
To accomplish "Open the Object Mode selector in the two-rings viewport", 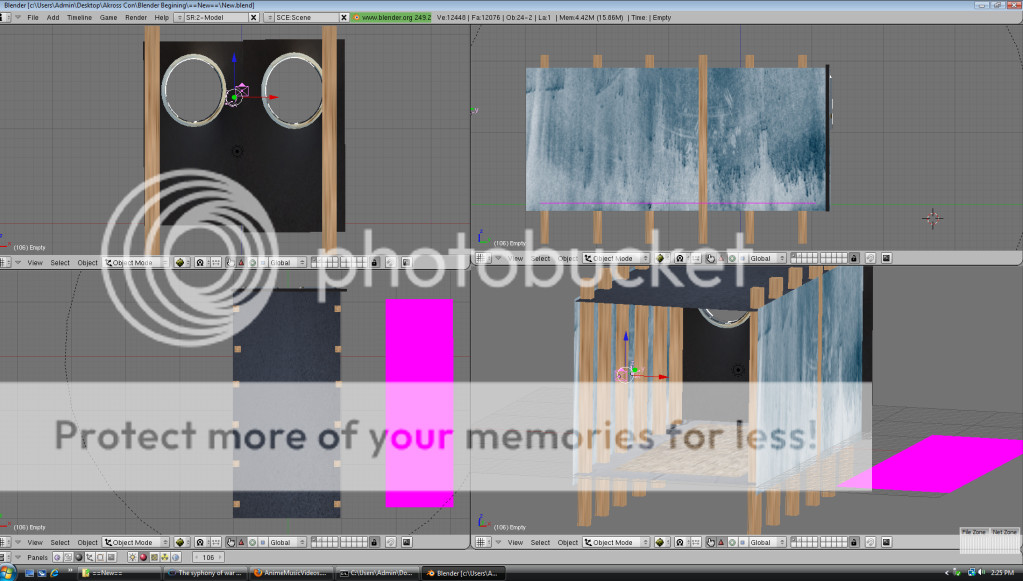I will pyautogui.click(x=135, y=262).
